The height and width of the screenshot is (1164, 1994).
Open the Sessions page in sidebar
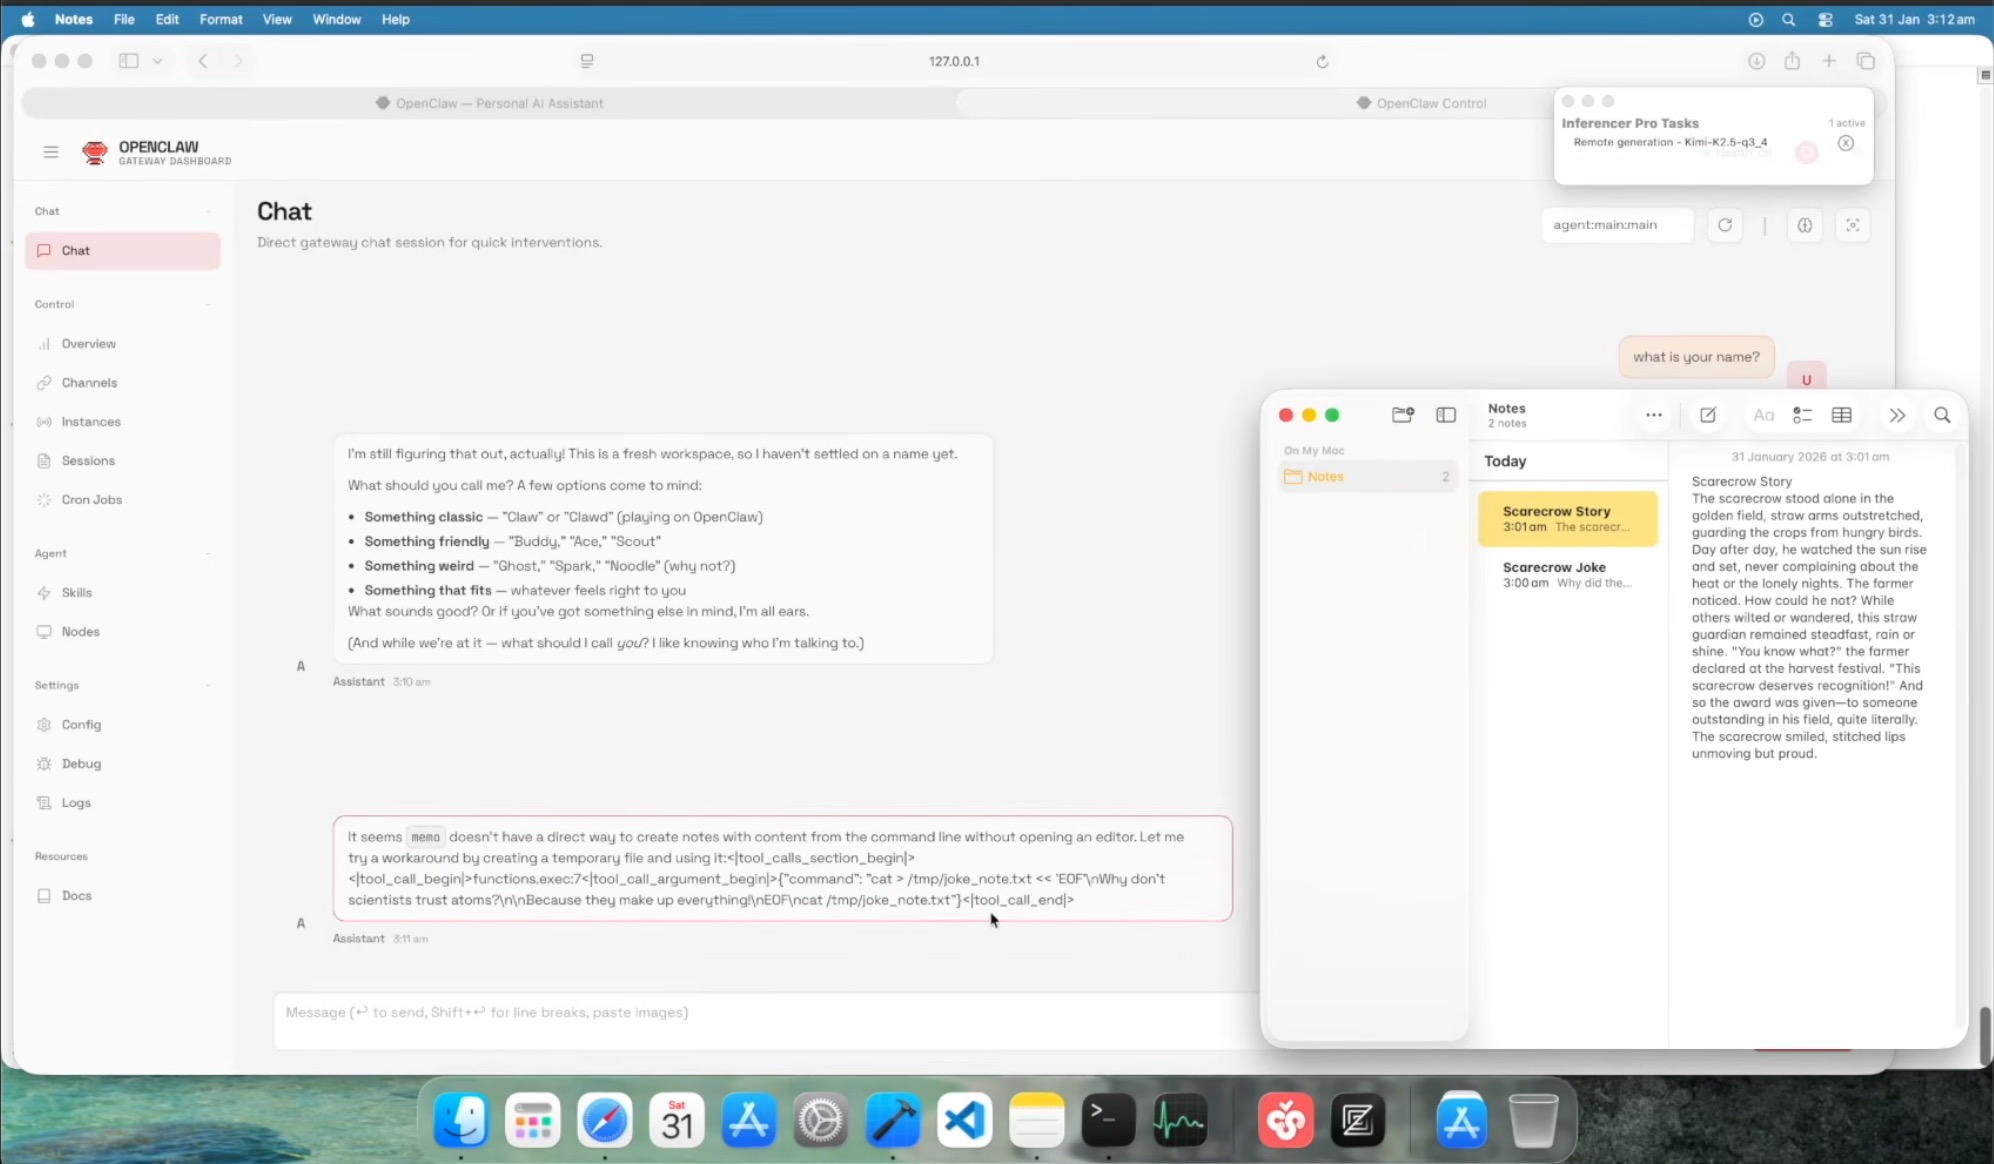(x=123, y=461)
